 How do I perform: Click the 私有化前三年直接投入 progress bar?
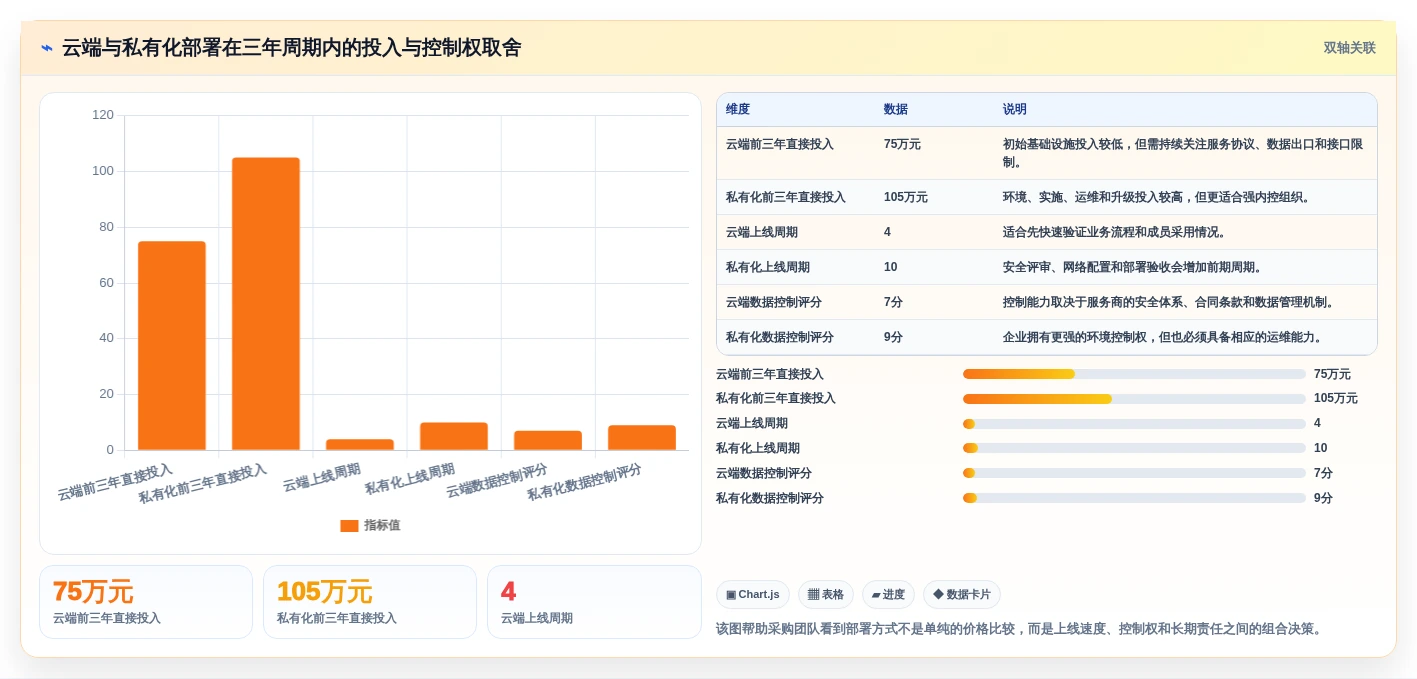coord(1134,398)
